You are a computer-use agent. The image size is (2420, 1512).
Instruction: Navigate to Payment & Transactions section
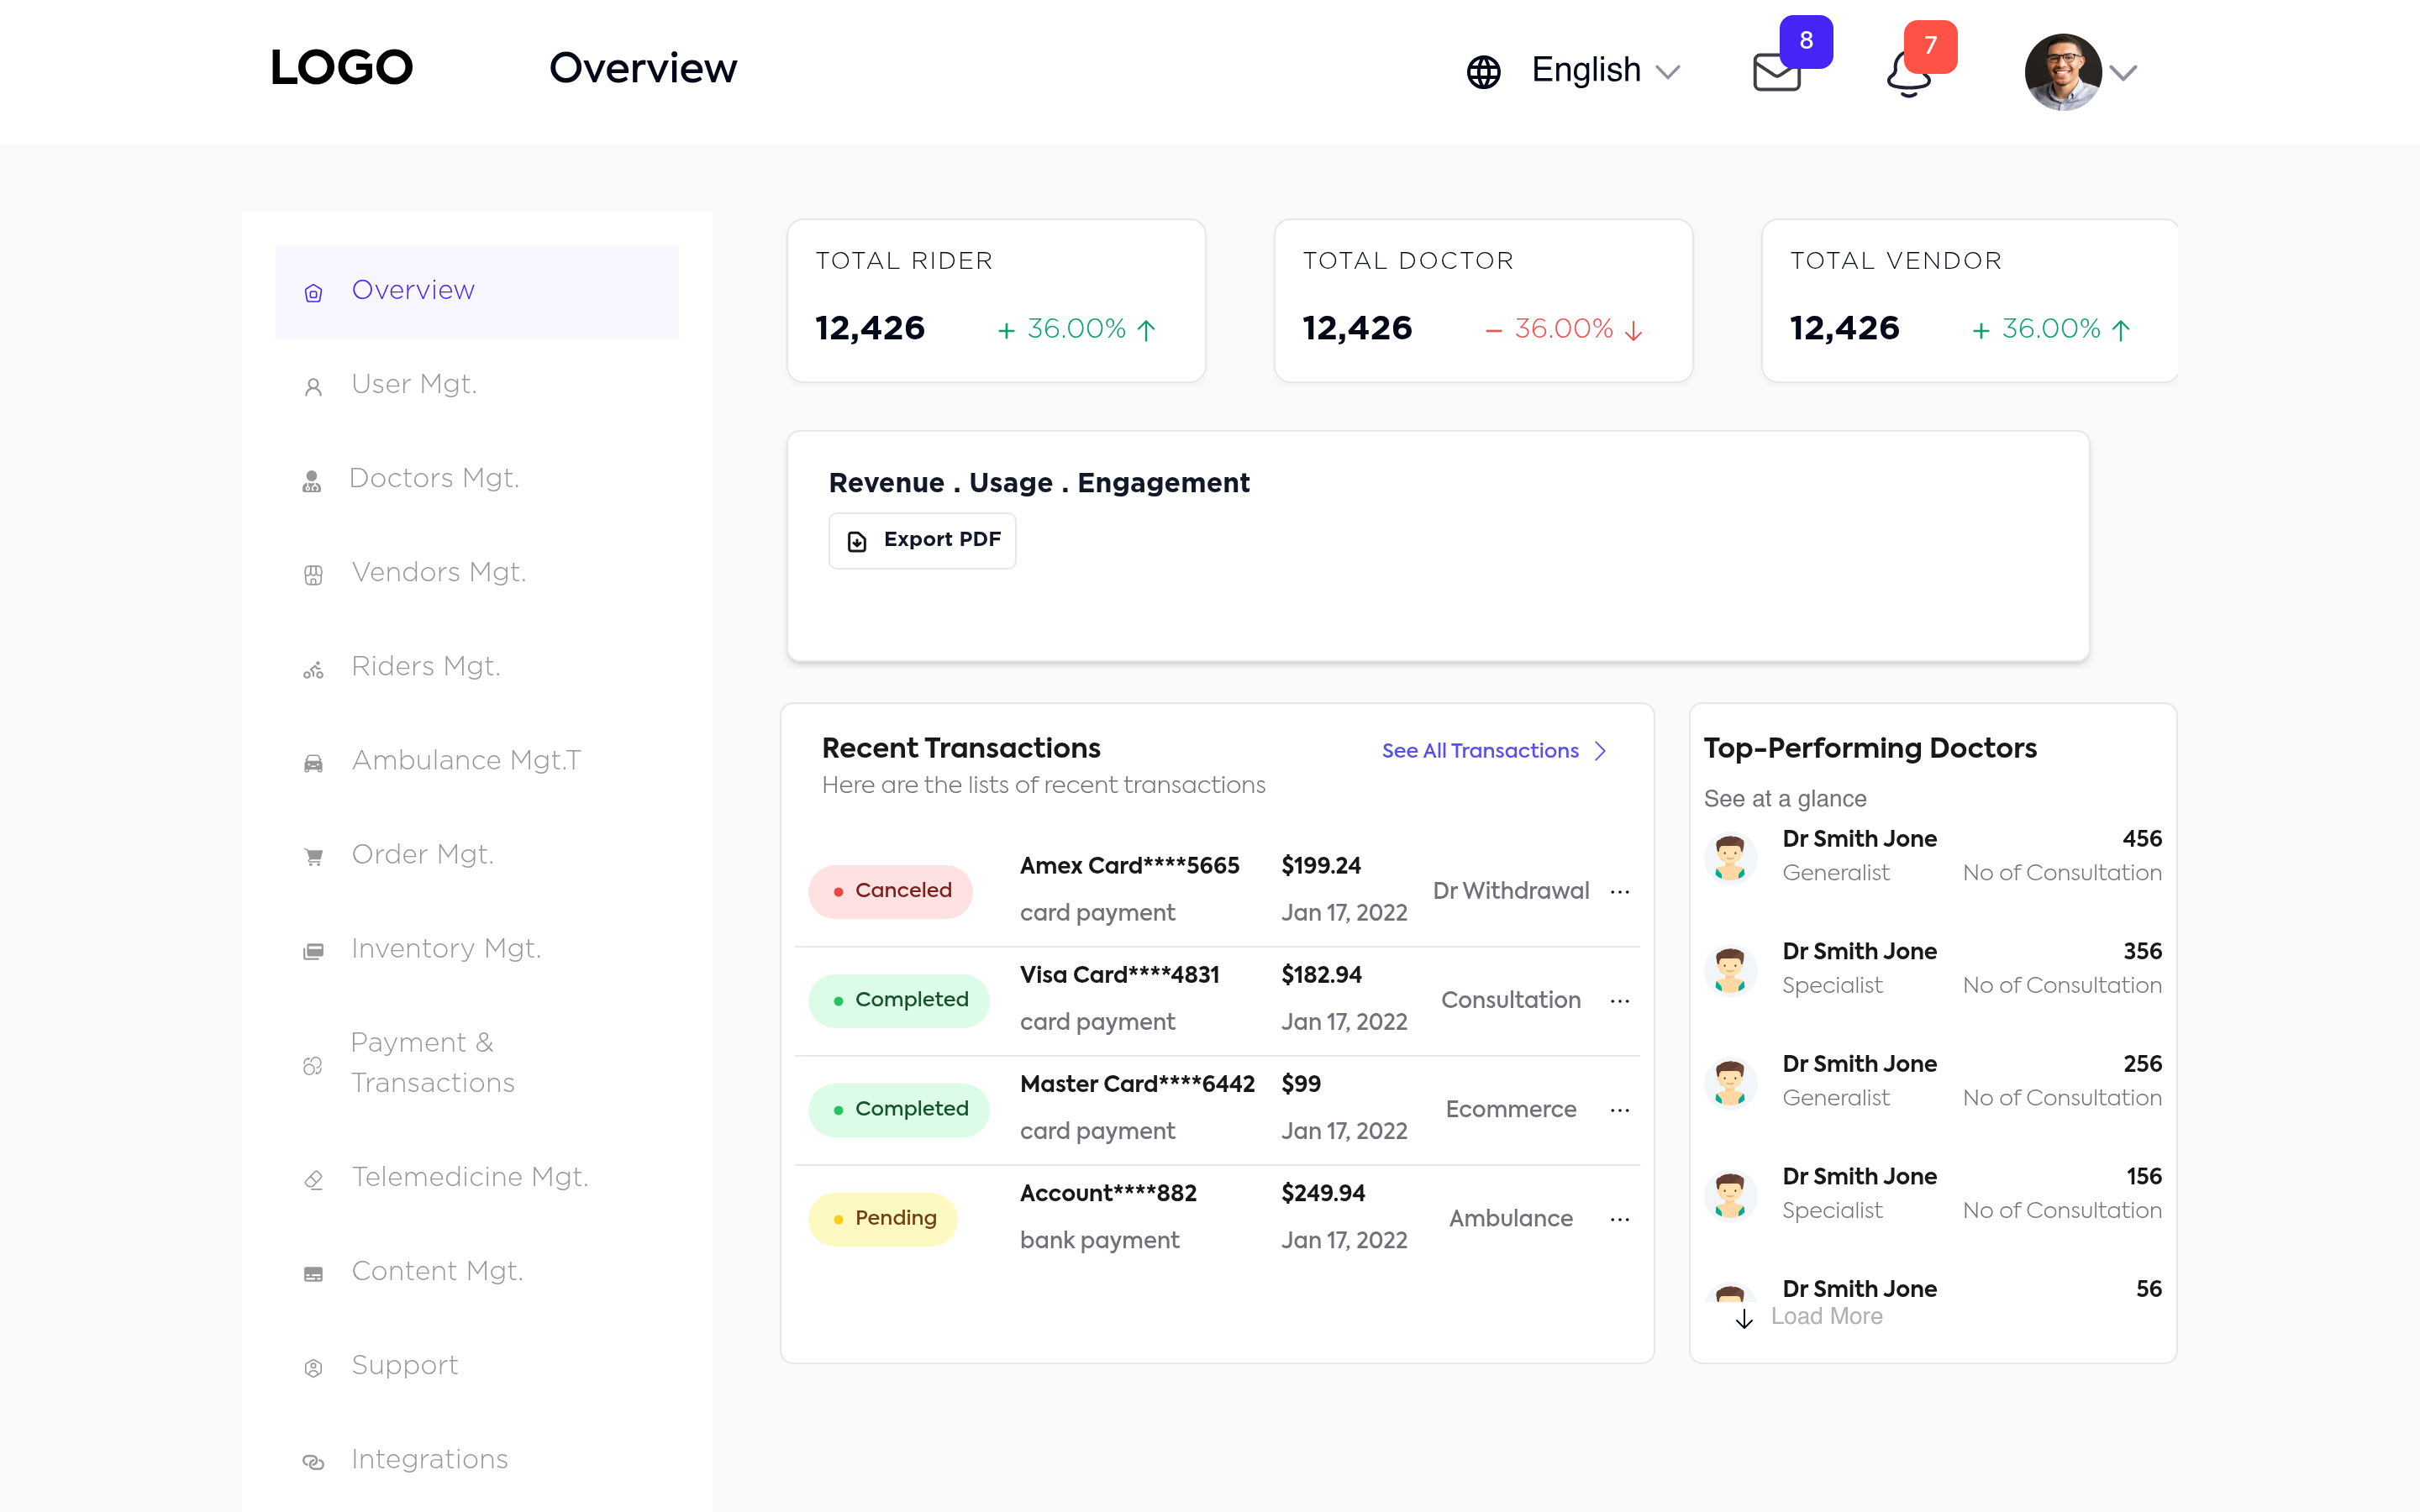point(432,1062)
